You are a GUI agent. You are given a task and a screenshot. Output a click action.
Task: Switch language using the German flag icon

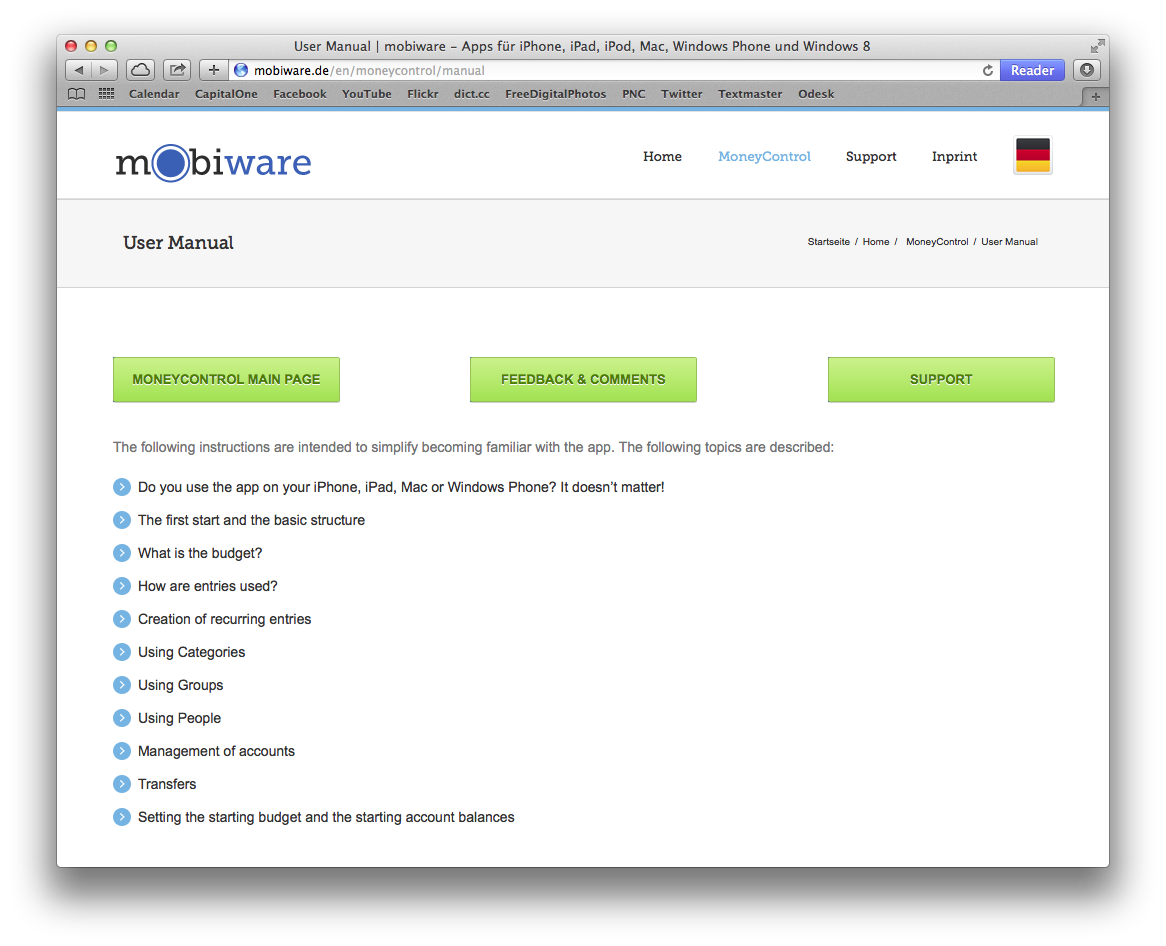click(1032, 156)
